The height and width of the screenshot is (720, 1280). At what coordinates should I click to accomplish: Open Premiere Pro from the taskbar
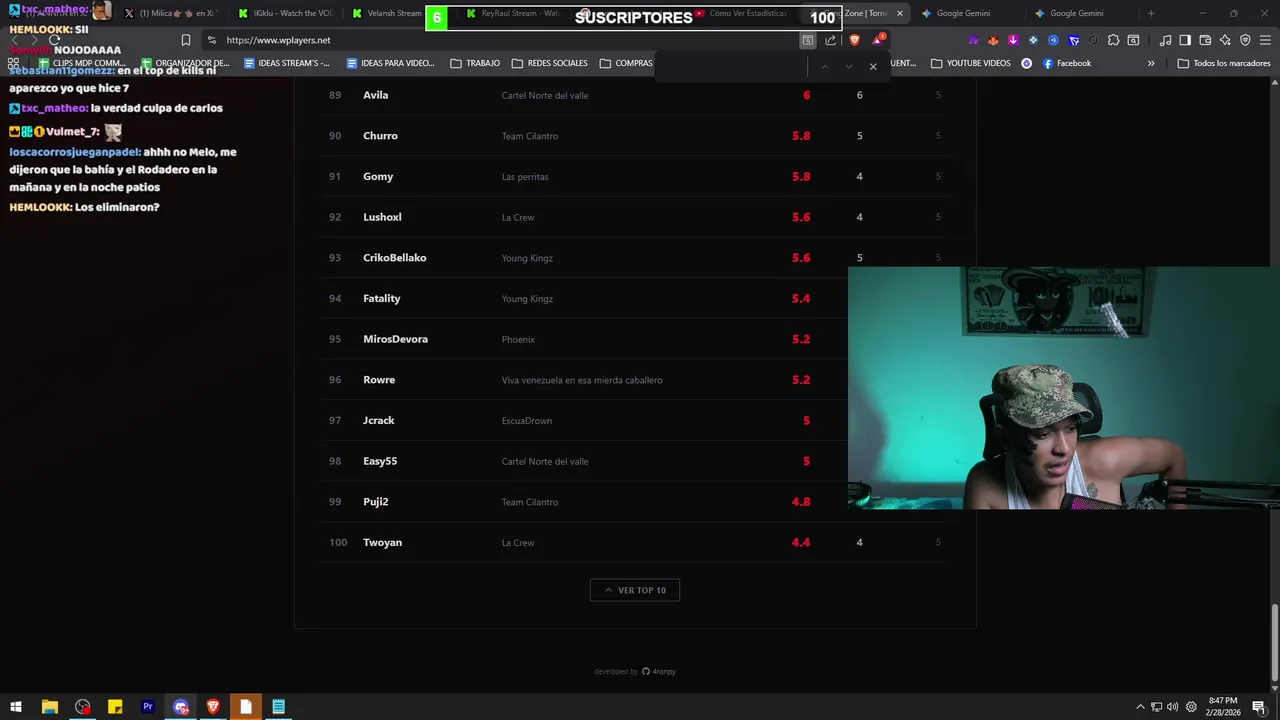pos(148,707)
